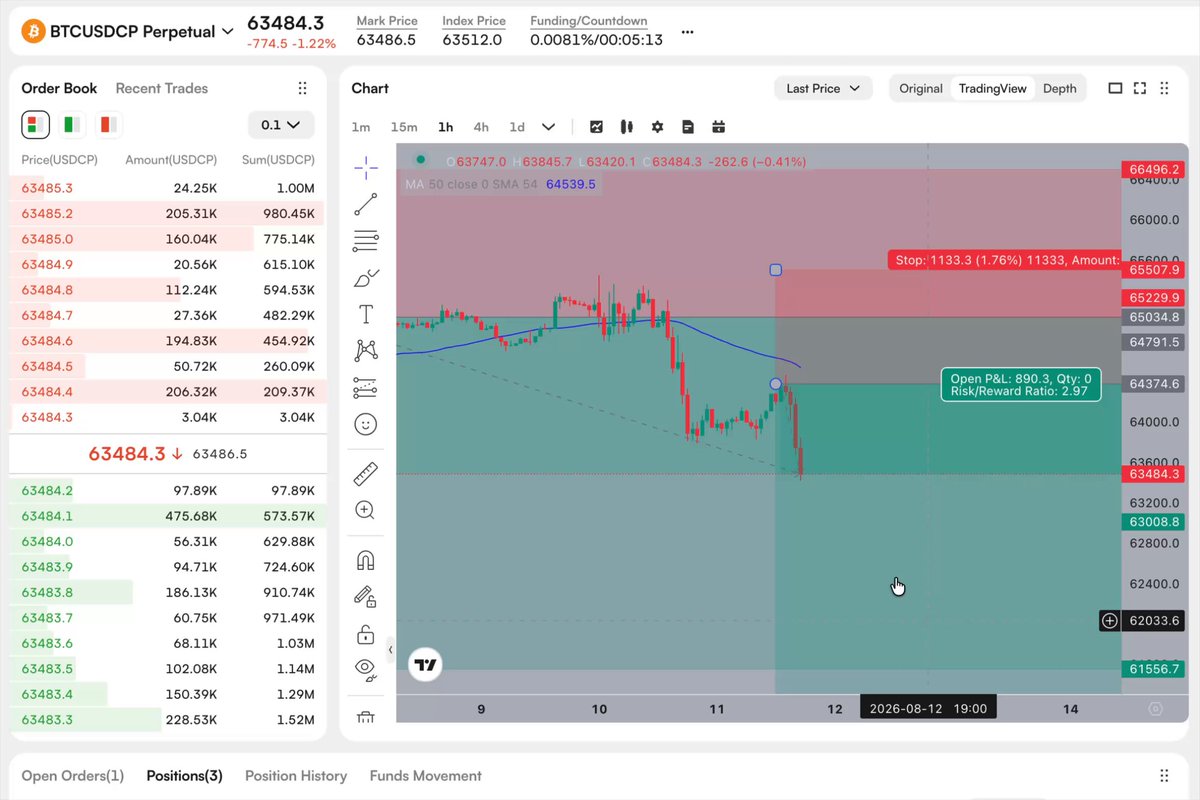
Task: Select the text annotation tool
Action: (366, 314)
